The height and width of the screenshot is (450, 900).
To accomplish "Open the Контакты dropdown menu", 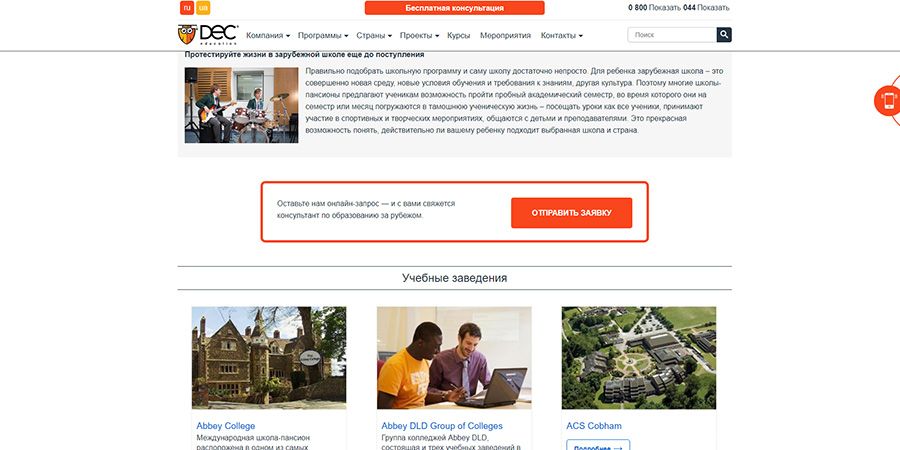I will 561,36.
